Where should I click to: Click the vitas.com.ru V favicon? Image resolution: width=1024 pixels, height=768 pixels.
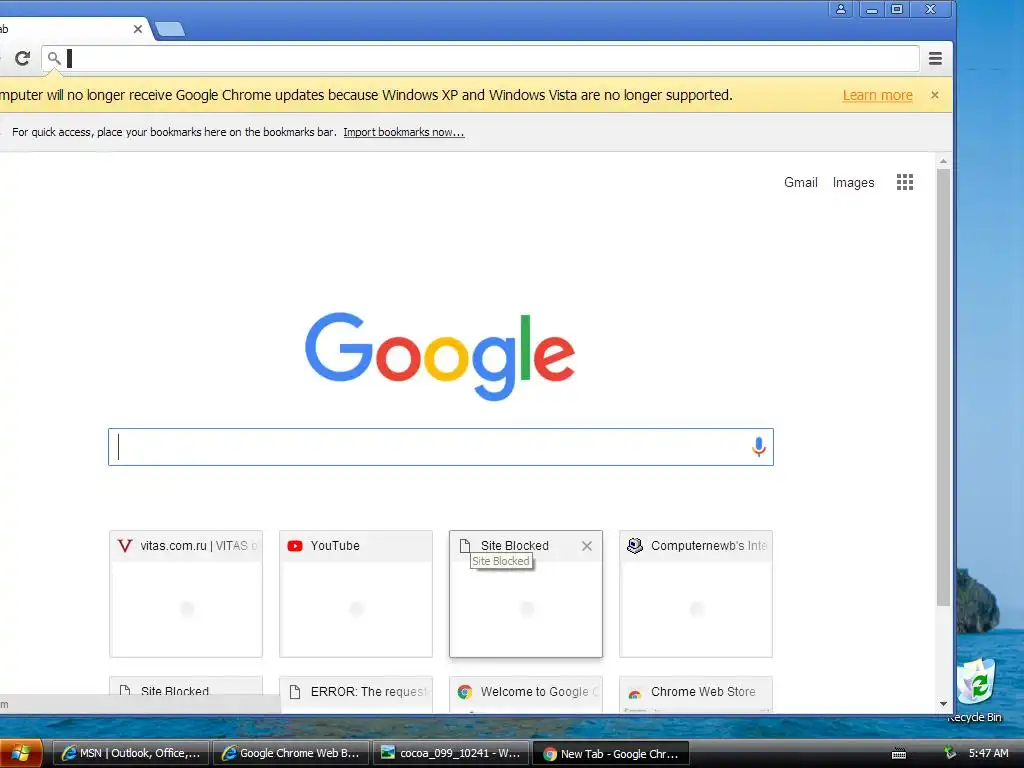tap(125, 546)
